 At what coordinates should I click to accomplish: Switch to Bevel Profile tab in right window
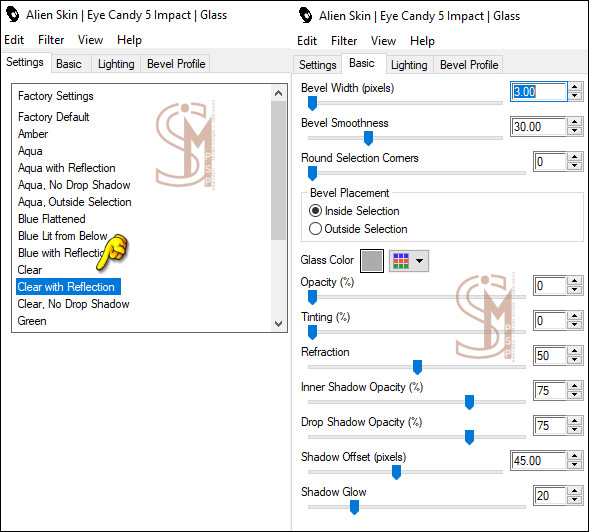click(469, 65)
